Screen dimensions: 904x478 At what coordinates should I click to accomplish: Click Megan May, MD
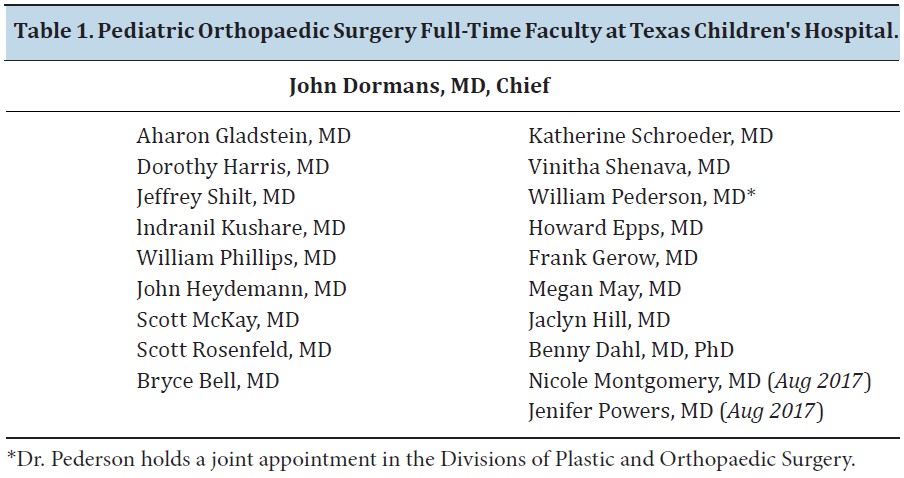(605, 289)
